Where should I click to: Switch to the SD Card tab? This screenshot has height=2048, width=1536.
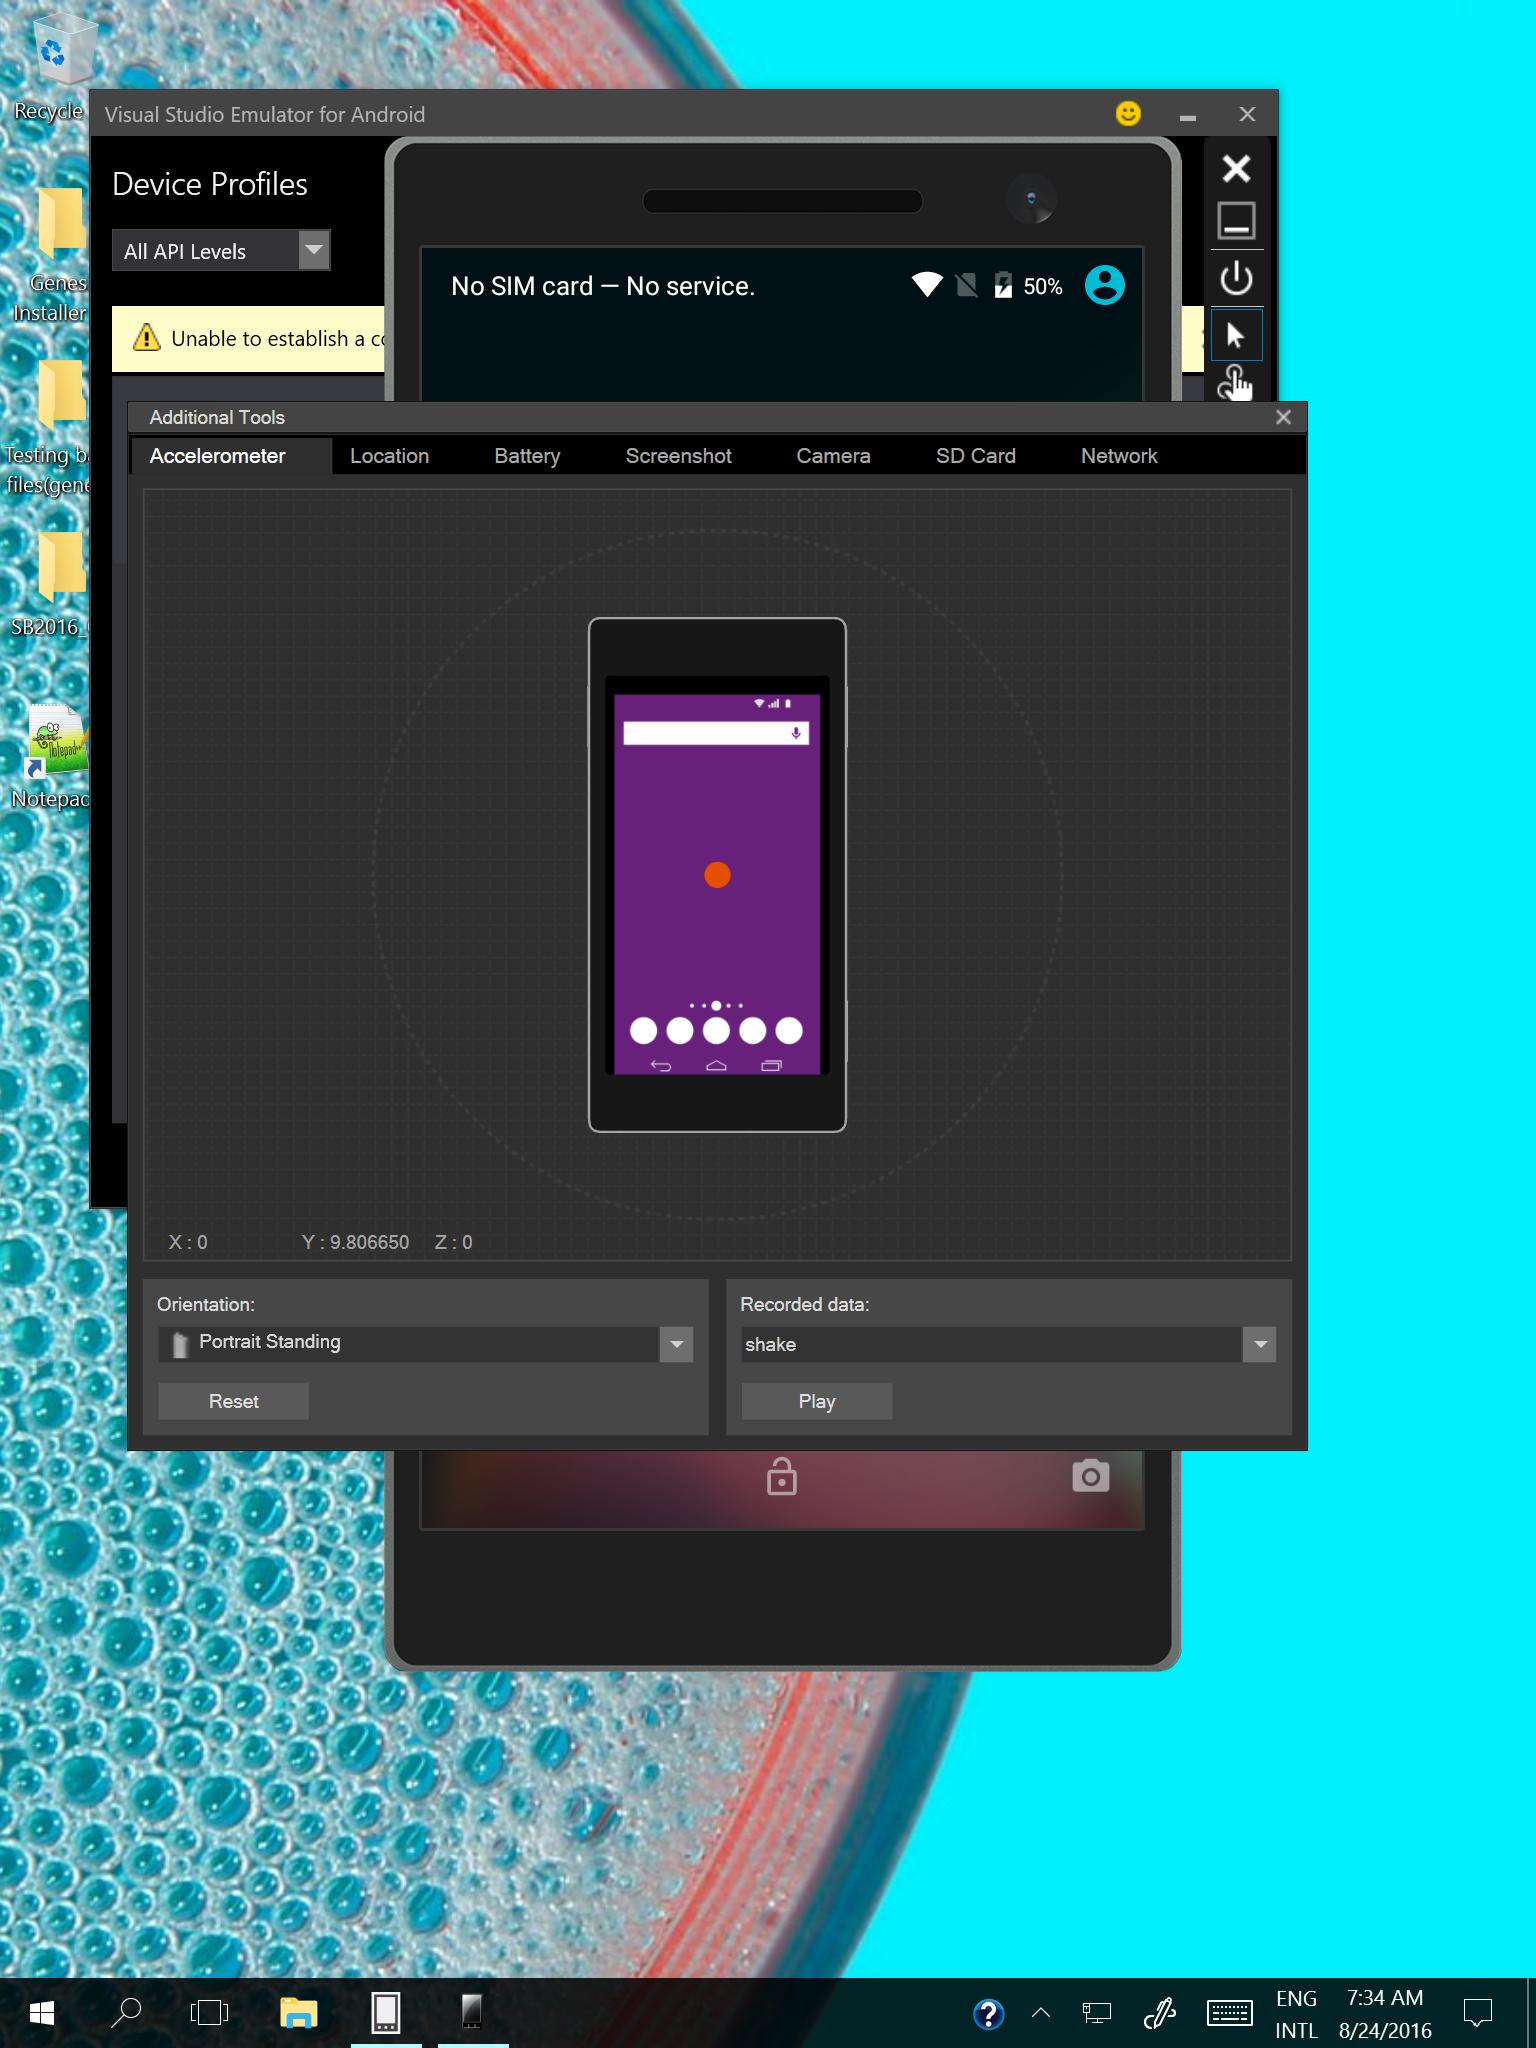pyautogui.click(x=975, y=456)
